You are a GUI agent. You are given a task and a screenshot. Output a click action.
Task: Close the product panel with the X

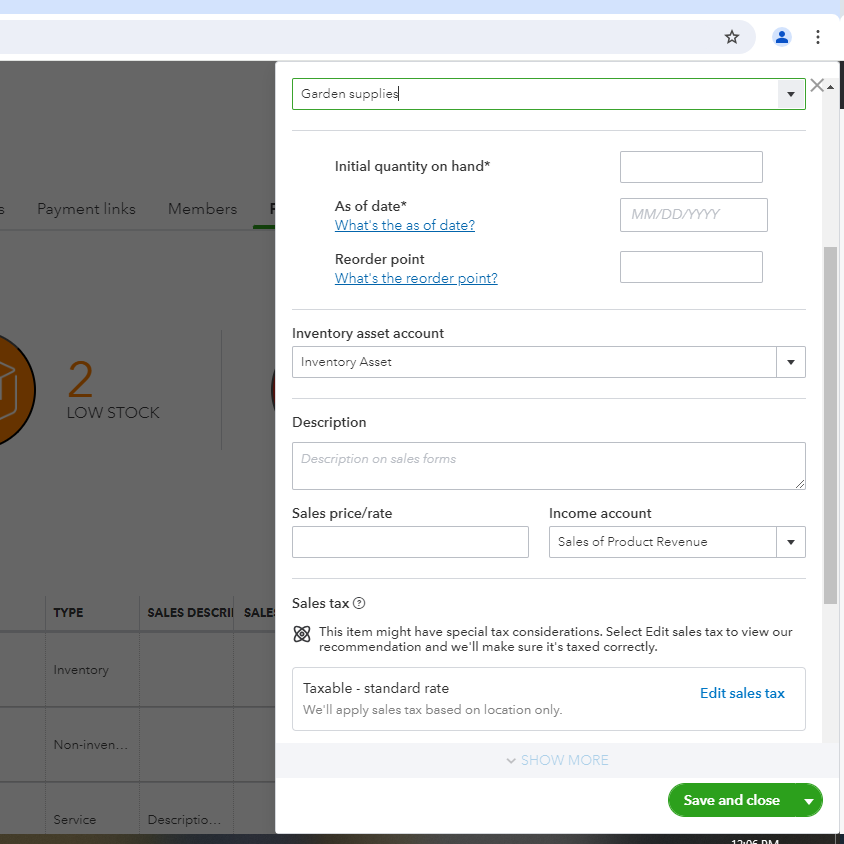tap(817, 85)
